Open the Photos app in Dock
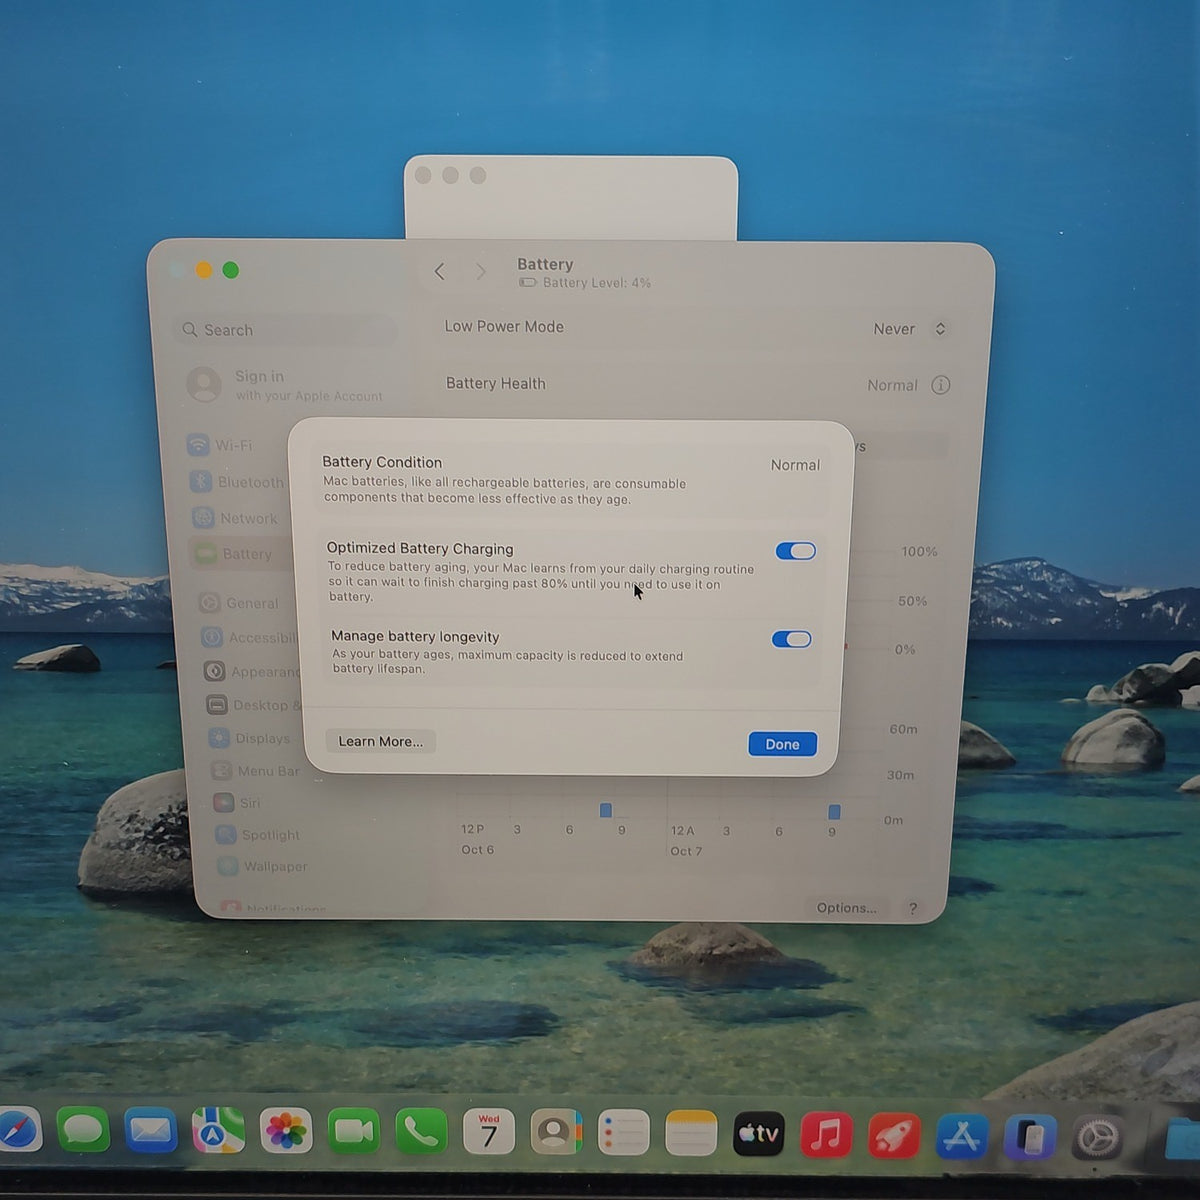Screen dimensions: 1200x1200 tap(286, 1132)
